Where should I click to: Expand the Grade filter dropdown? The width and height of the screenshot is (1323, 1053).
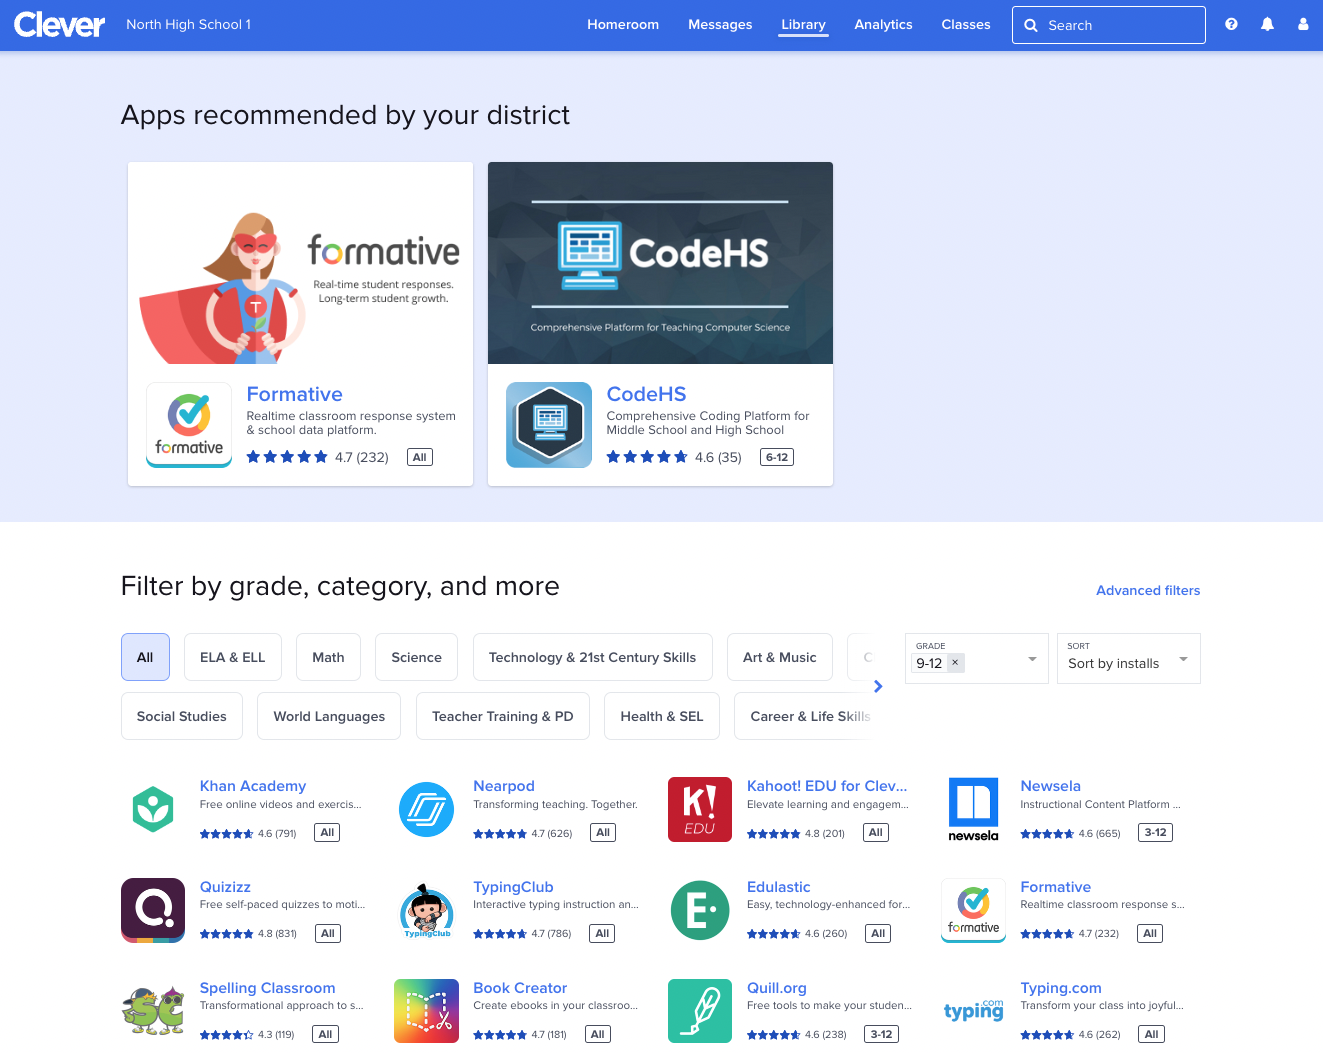click(x=1031, y=658)
